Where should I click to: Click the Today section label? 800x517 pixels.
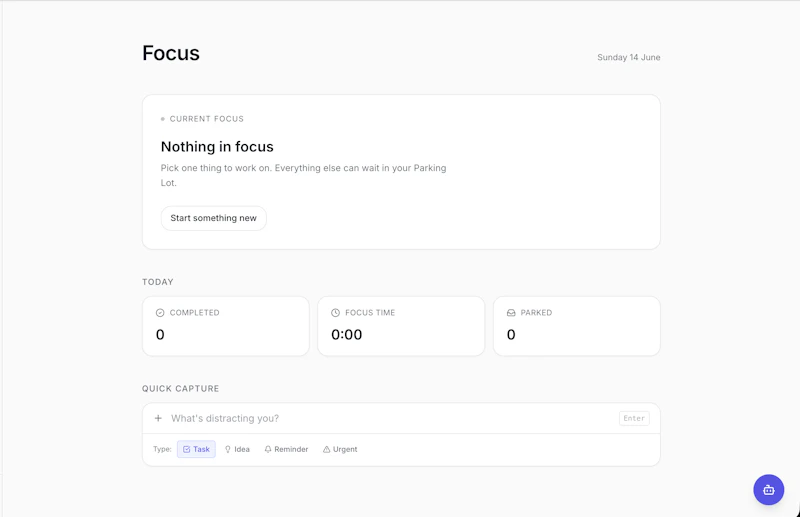[158, 282]
